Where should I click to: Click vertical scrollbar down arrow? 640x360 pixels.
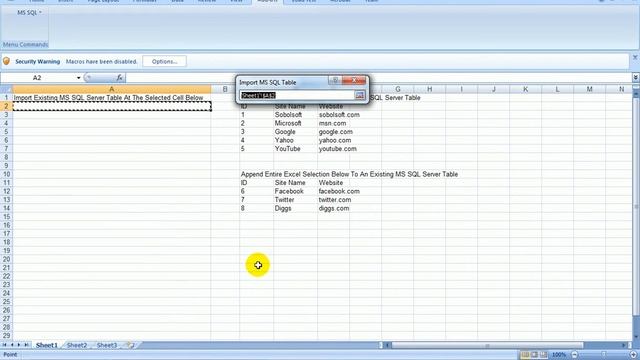point(636,336)
